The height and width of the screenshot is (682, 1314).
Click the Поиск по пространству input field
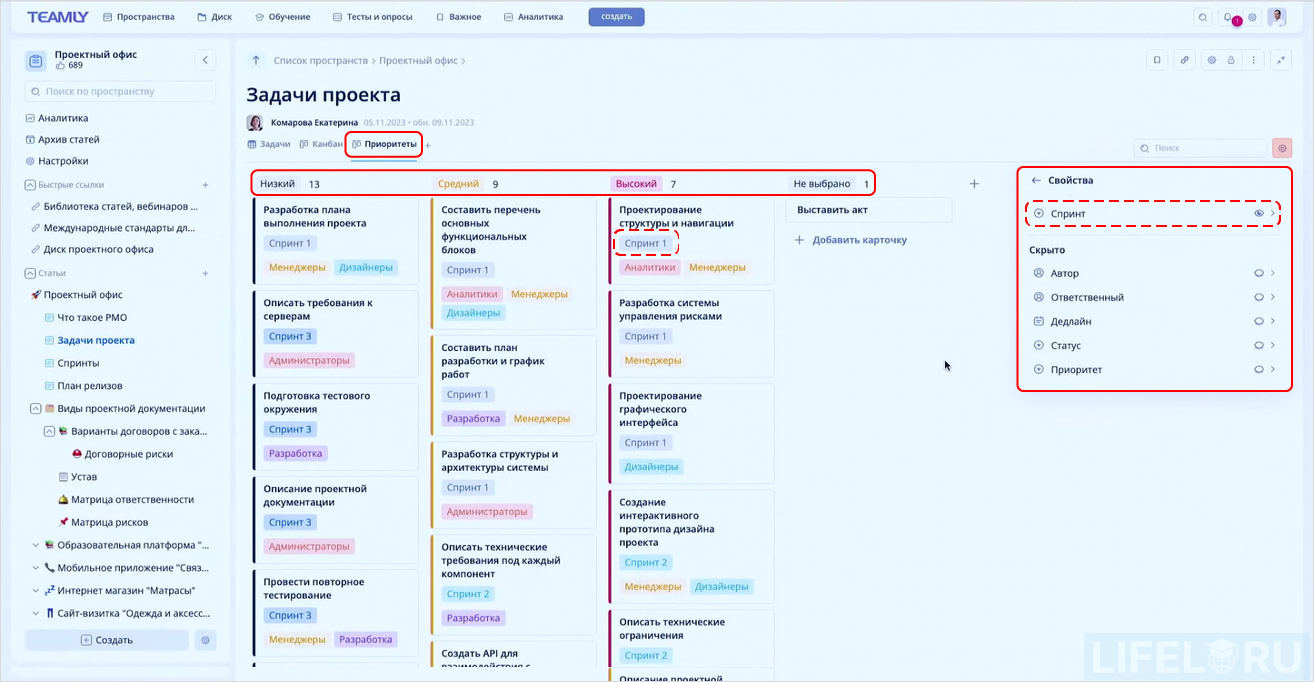[120, 91]
